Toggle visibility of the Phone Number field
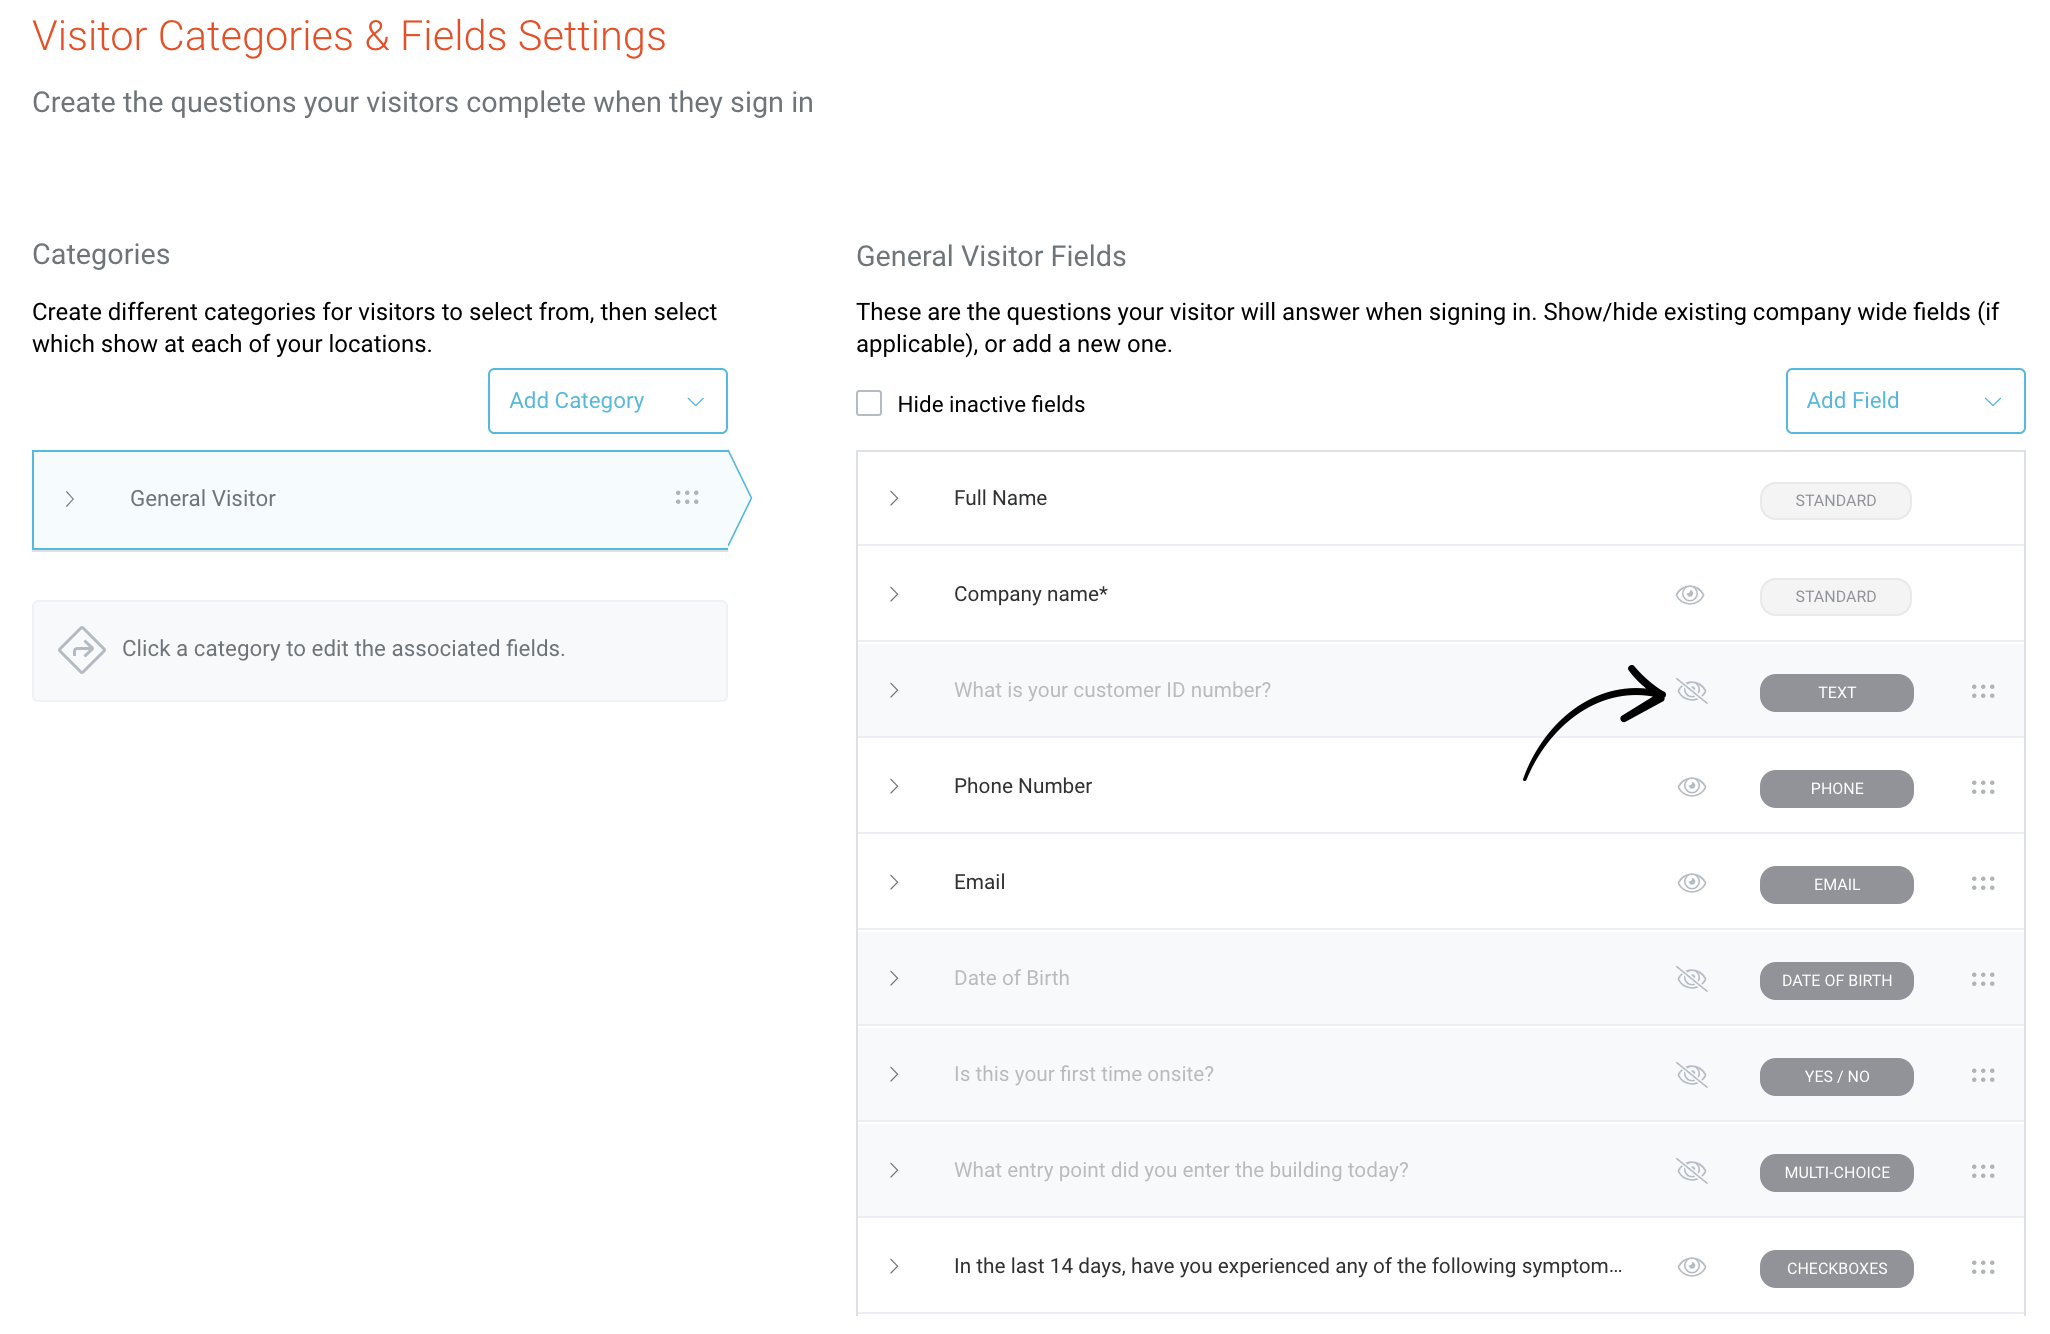Viewport: 2050px width, 1334px height. coord(1692,787)
